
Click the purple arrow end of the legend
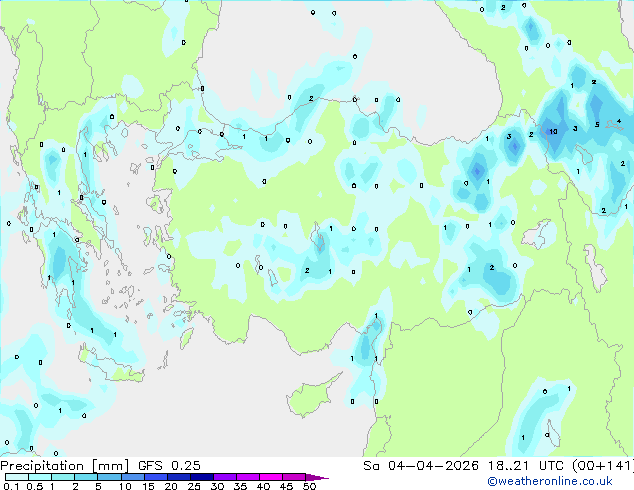(x=317, y=477)
